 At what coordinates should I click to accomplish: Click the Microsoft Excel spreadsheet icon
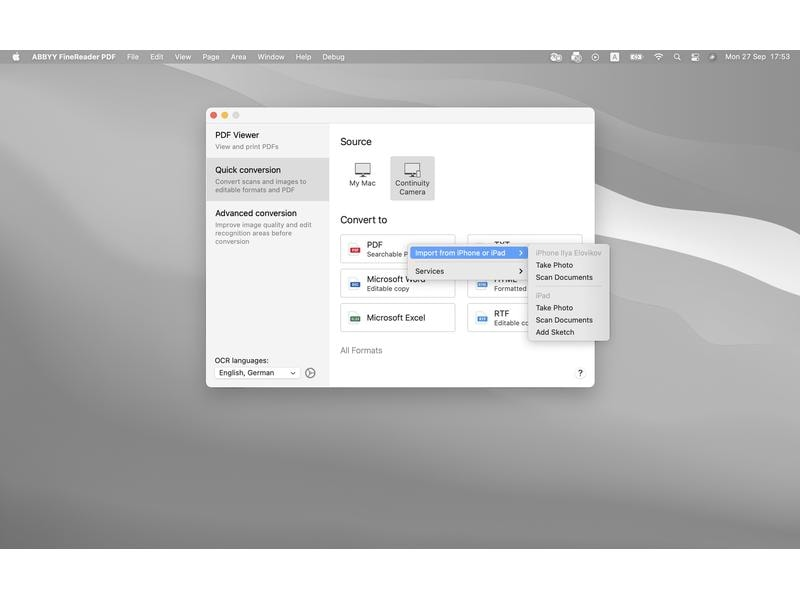click(x=355, y=318)
